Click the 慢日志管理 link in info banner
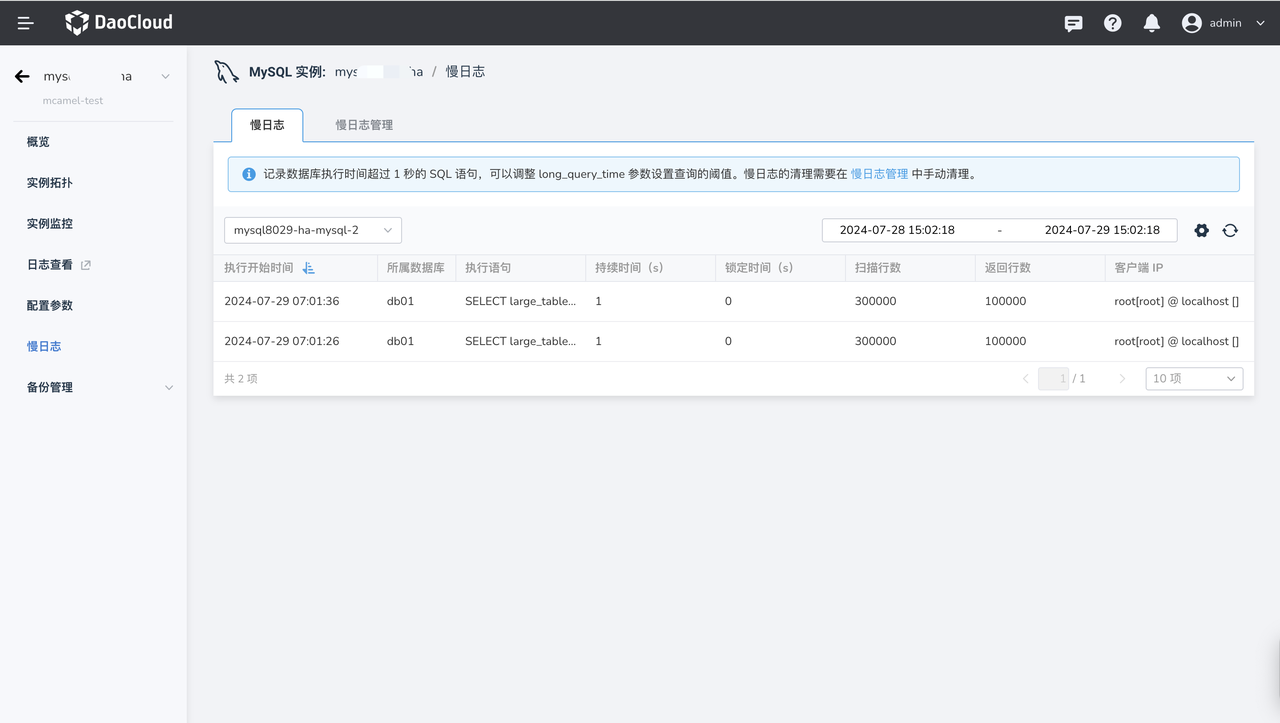This screenshot has height=723, width=1280. coord(879,174)
